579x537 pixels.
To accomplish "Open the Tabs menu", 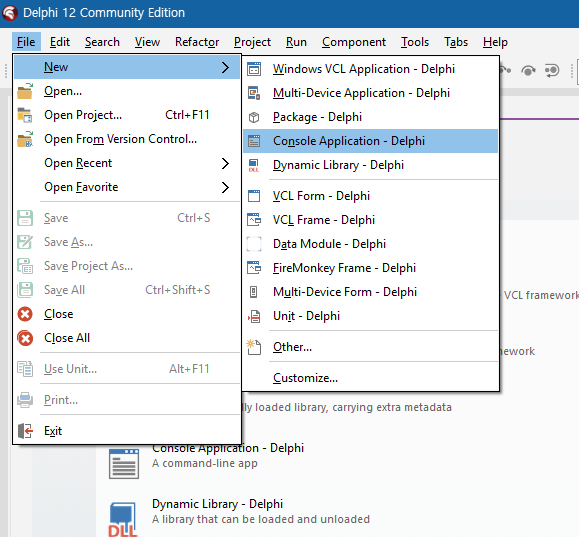I will point(456,42).
